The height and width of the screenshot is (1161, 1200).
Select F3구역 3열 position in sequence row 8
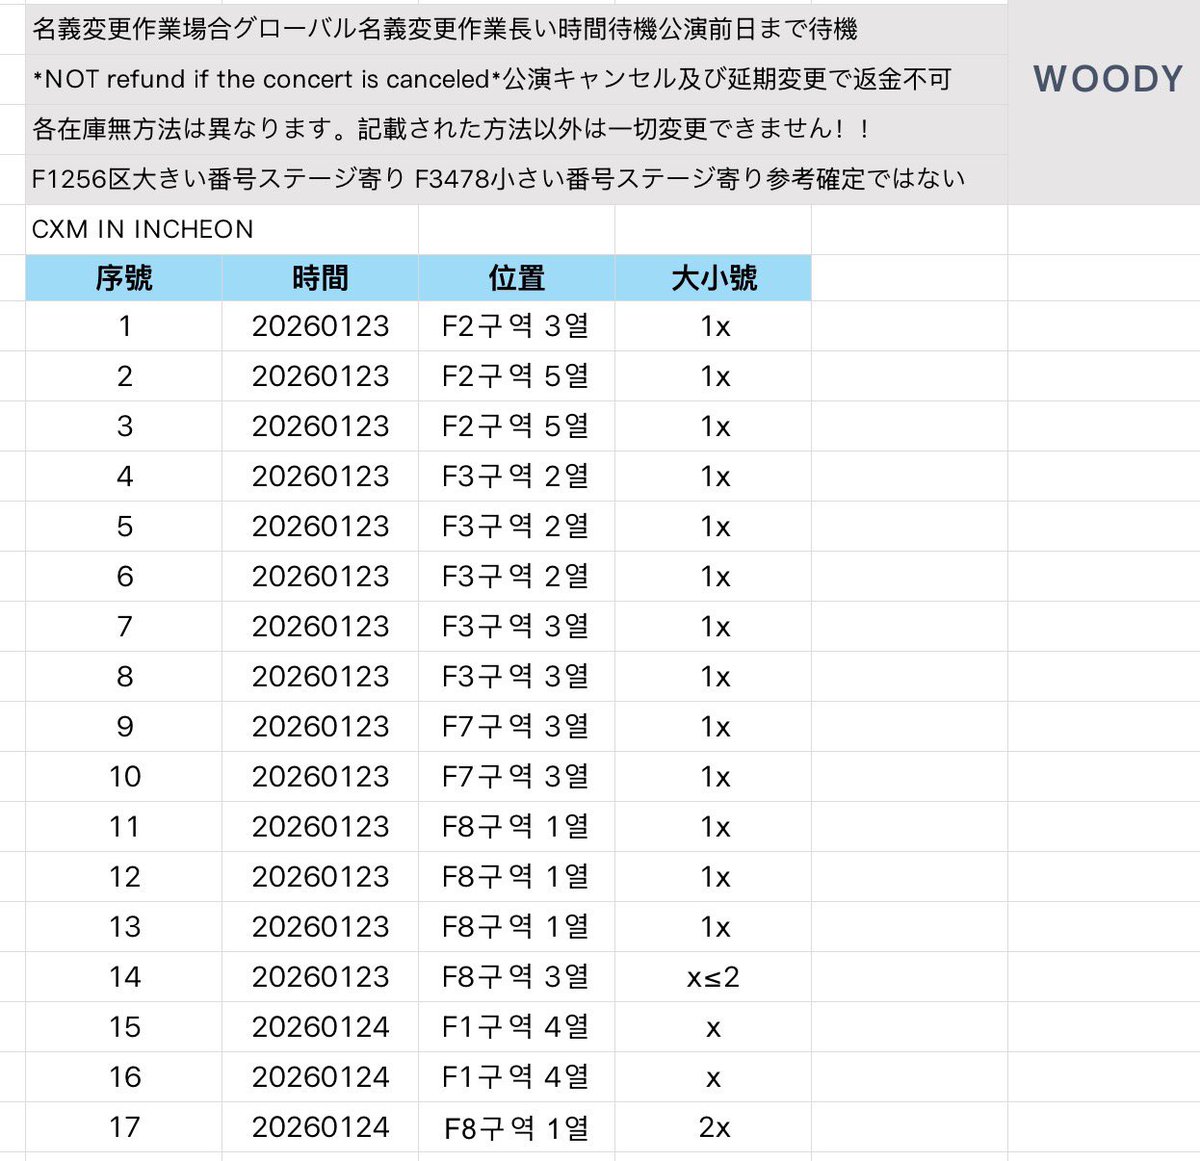click(x=516, y=676)
